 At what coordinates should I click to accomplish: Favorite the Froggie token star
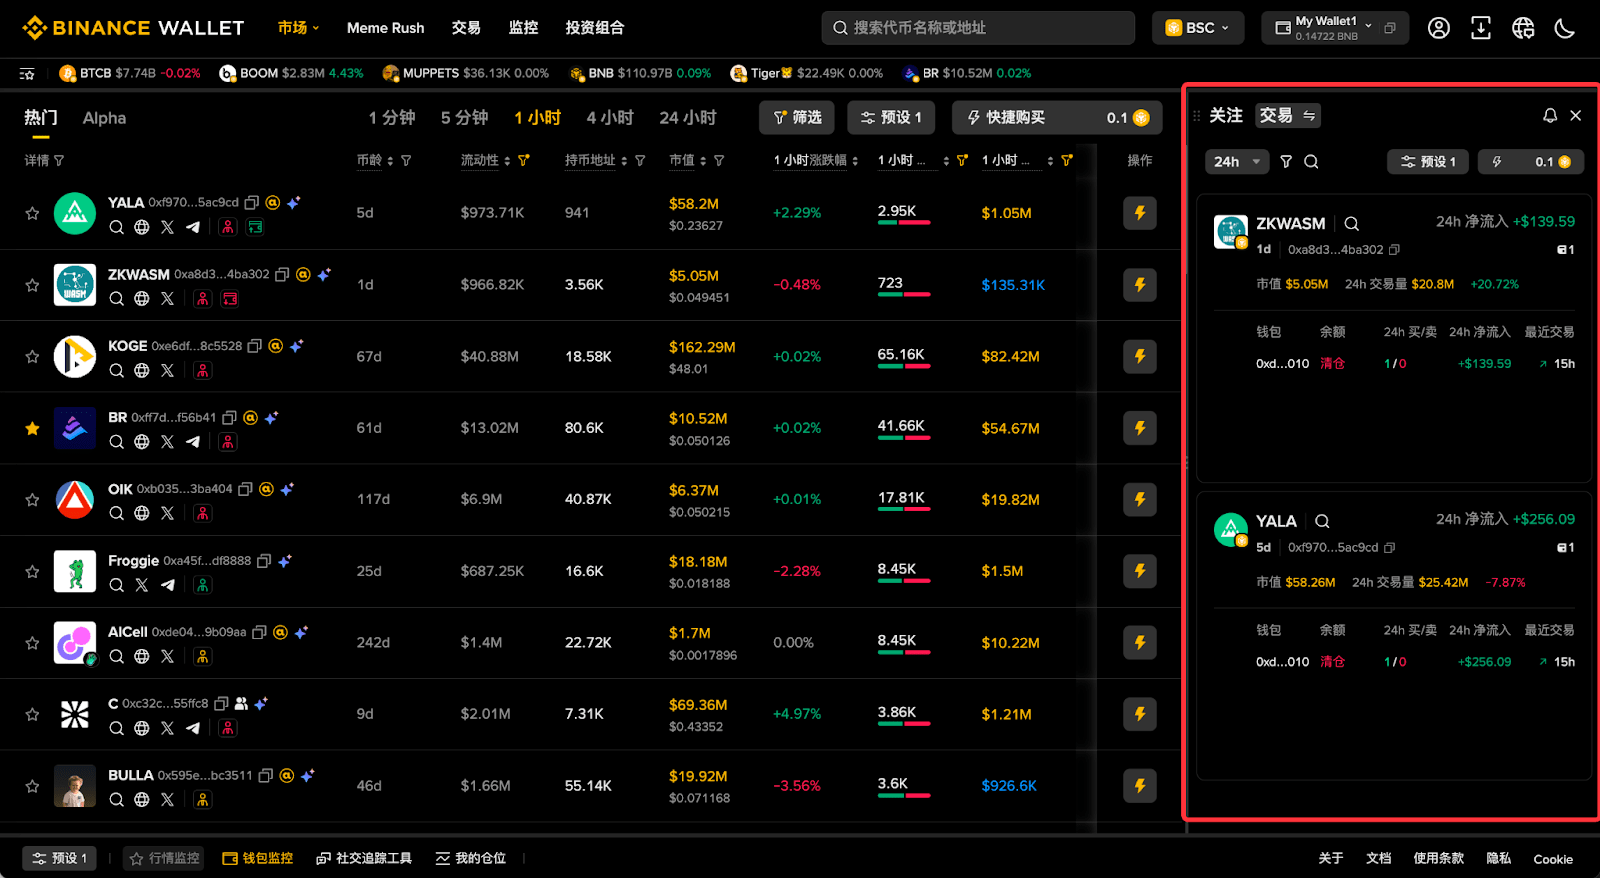(x=32, y=571)
